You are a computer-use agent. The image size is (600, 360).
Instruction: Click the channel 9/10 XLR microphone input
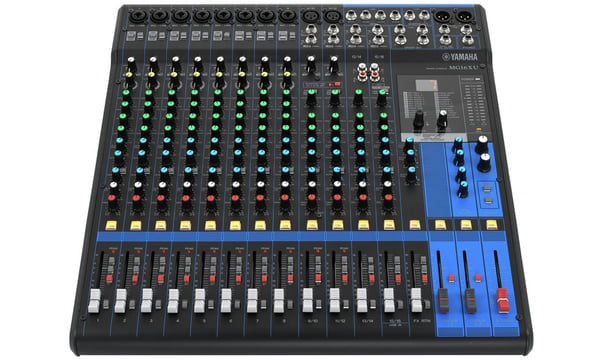(x=310, y=16)
